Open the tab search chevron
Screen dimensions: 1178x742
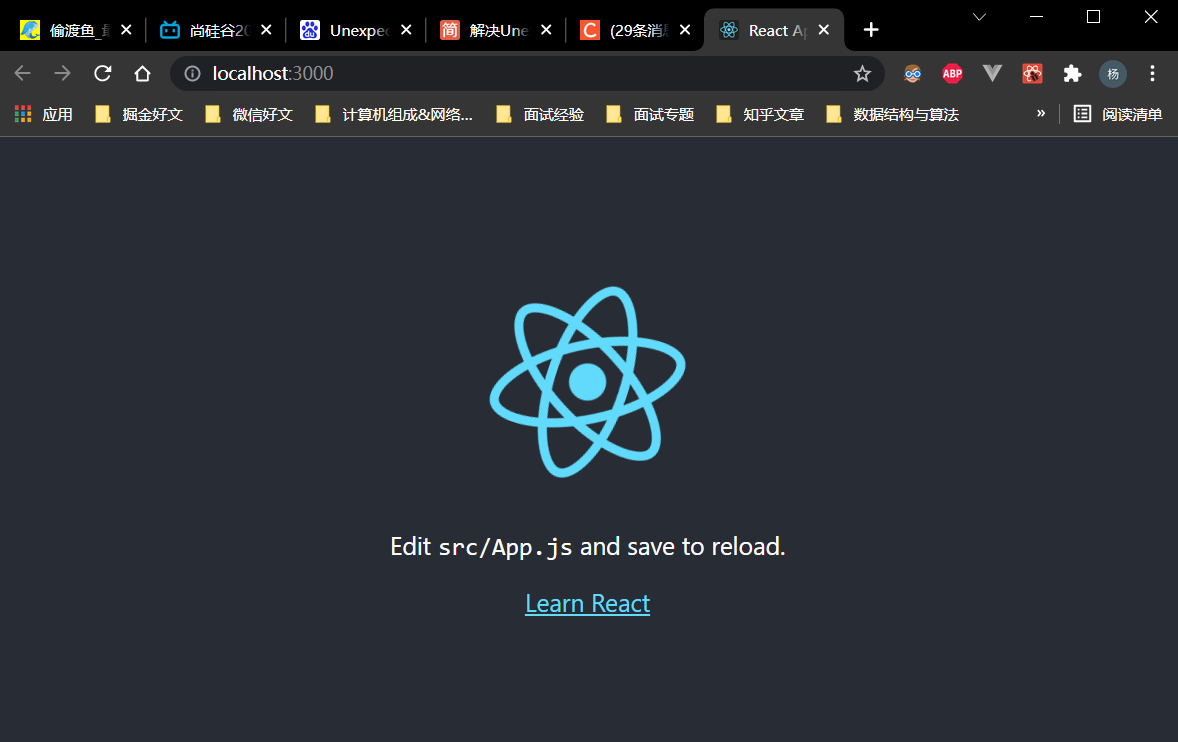(979, 17)
